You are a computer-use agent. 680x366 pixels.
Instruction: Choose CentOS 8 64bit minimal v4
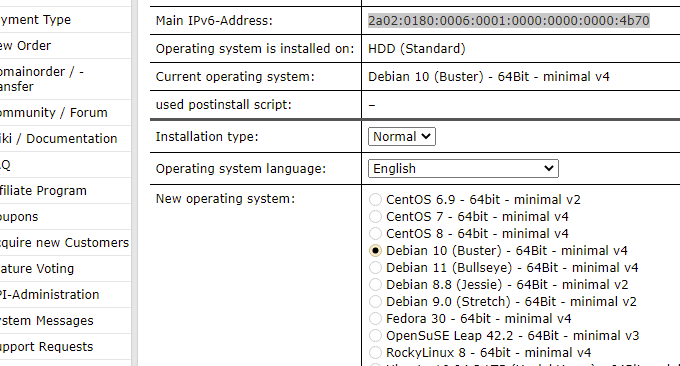(x=375, y=233)
